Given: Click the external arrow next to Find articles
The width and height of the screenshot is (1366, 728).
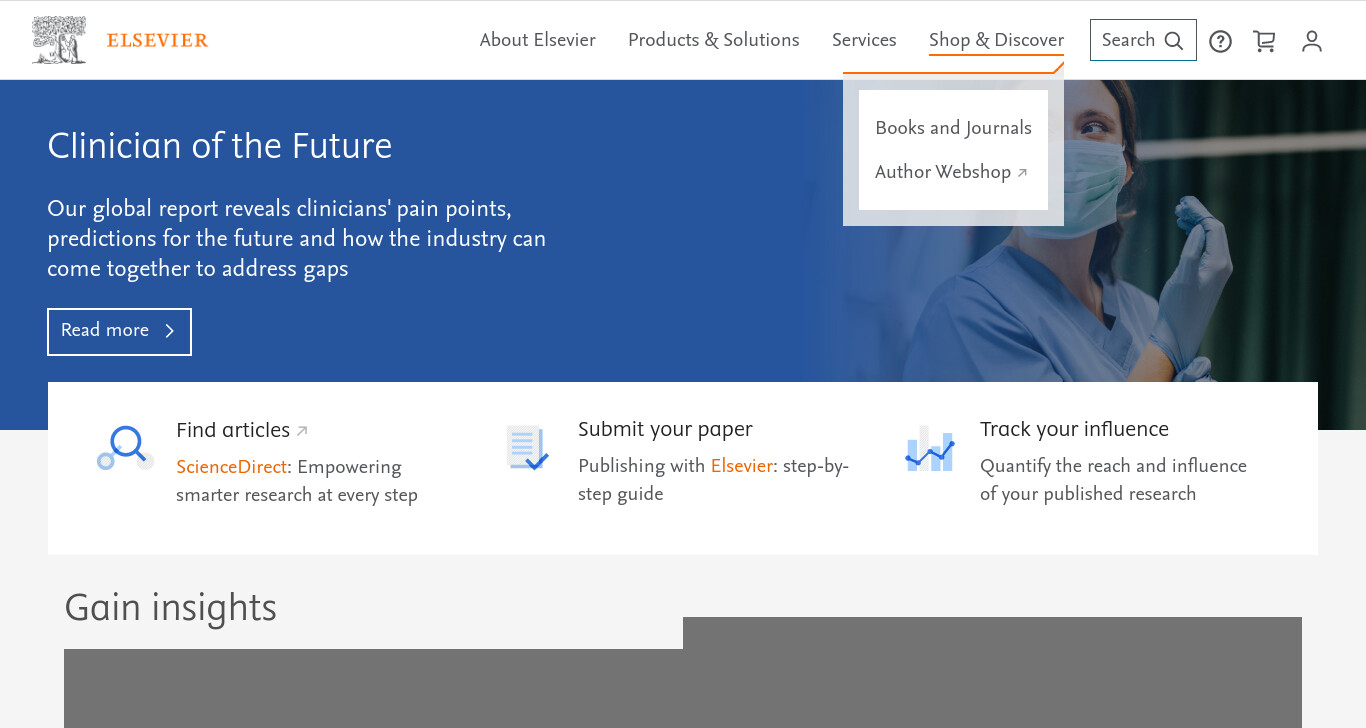Looking at the screenshot, I should click(x=302, y=431).
